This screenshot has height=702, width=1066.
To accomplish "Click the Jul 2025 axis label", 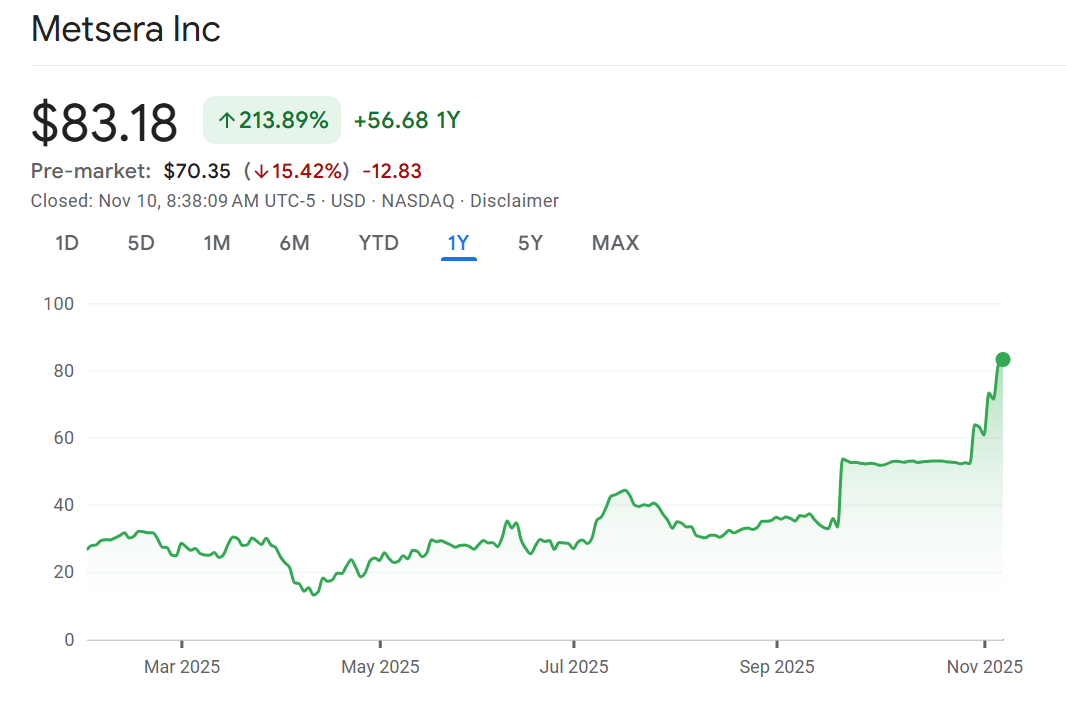I will click(574, 667).
